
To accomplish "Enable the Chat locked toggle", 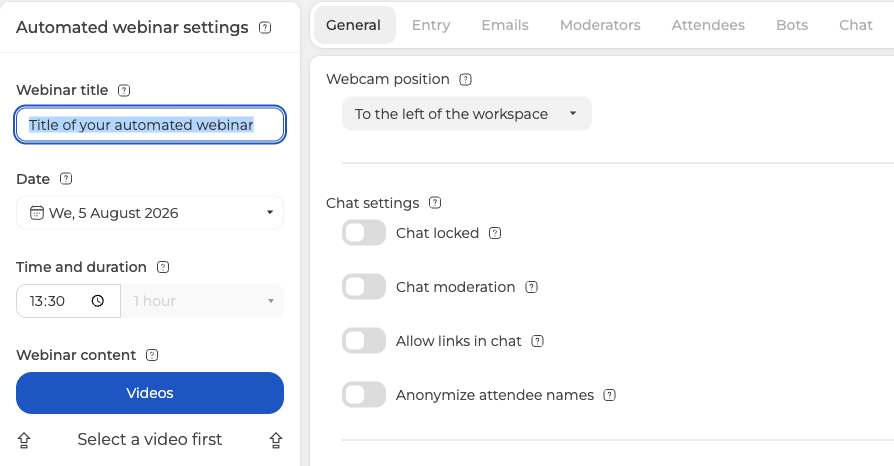I will [x=364, y=233].
